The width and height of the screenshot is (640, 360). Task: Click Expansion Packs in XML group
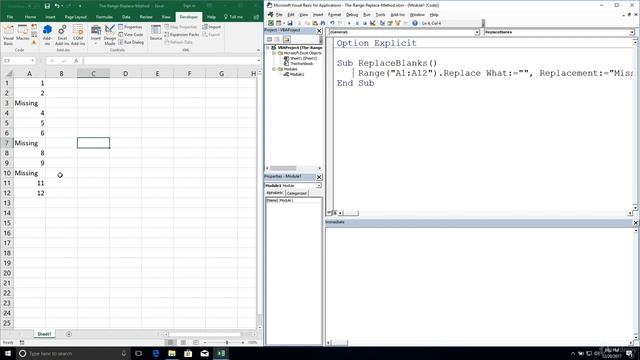(182, 35)
